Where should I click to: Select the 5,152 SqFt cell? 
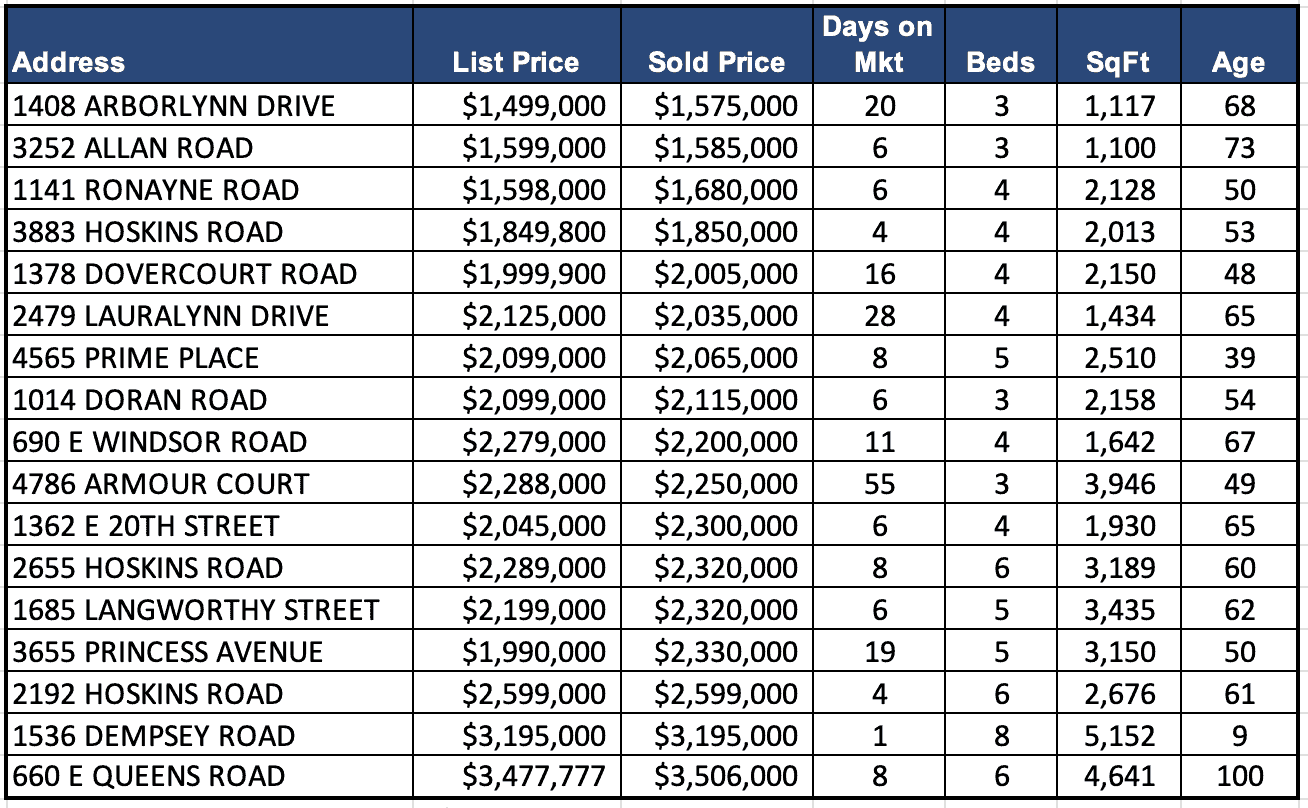pos(1121,736)
